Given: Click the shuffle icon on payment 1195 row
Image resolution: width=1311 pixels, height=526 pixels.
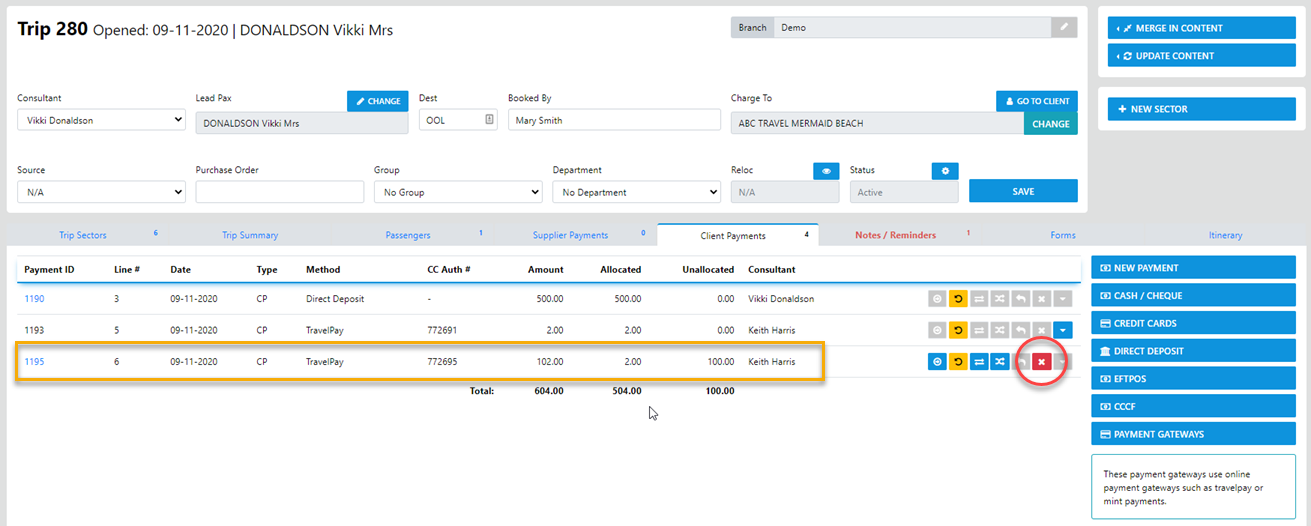Looking at the screenshot, I should tap(1000, 362).
